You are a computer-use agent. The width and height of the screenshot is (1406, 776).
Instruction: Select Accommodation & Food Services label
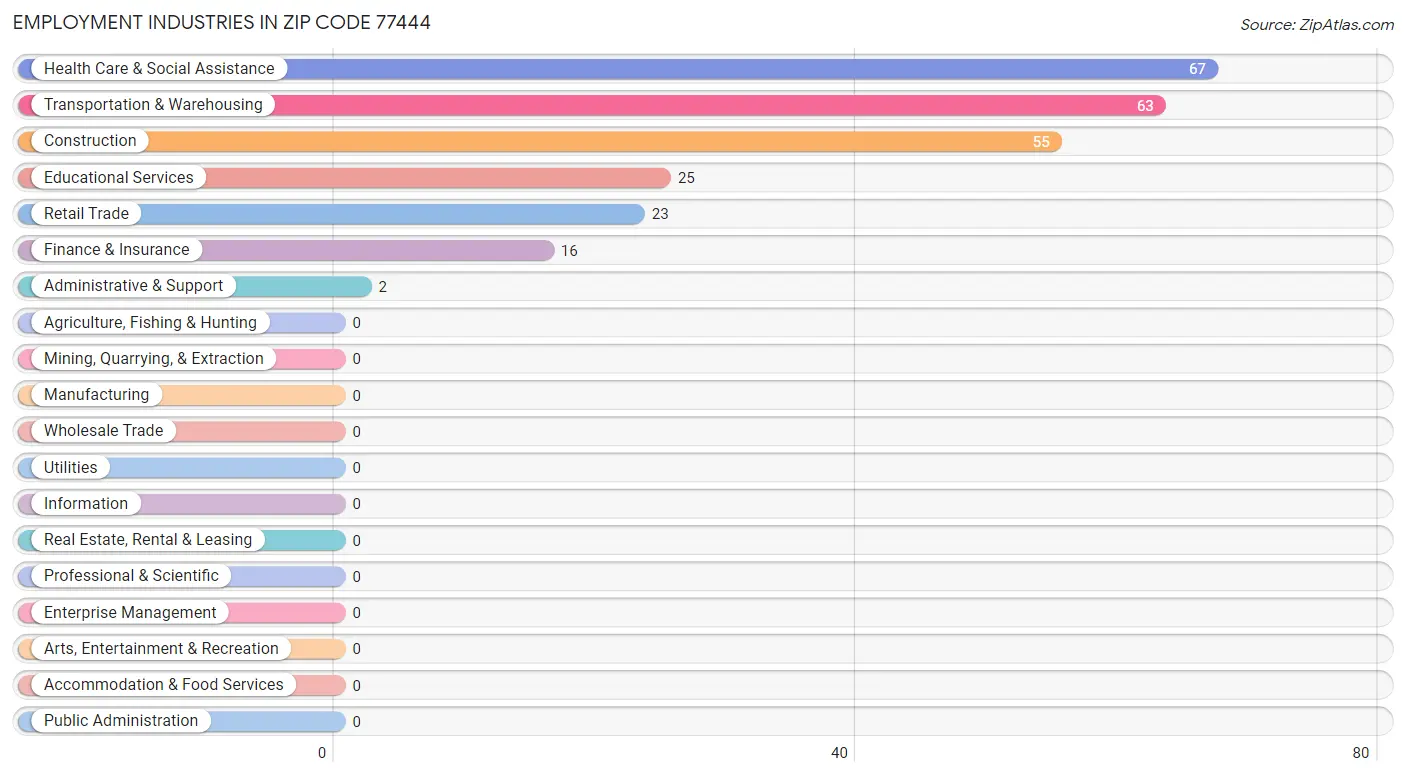(164, 684)
